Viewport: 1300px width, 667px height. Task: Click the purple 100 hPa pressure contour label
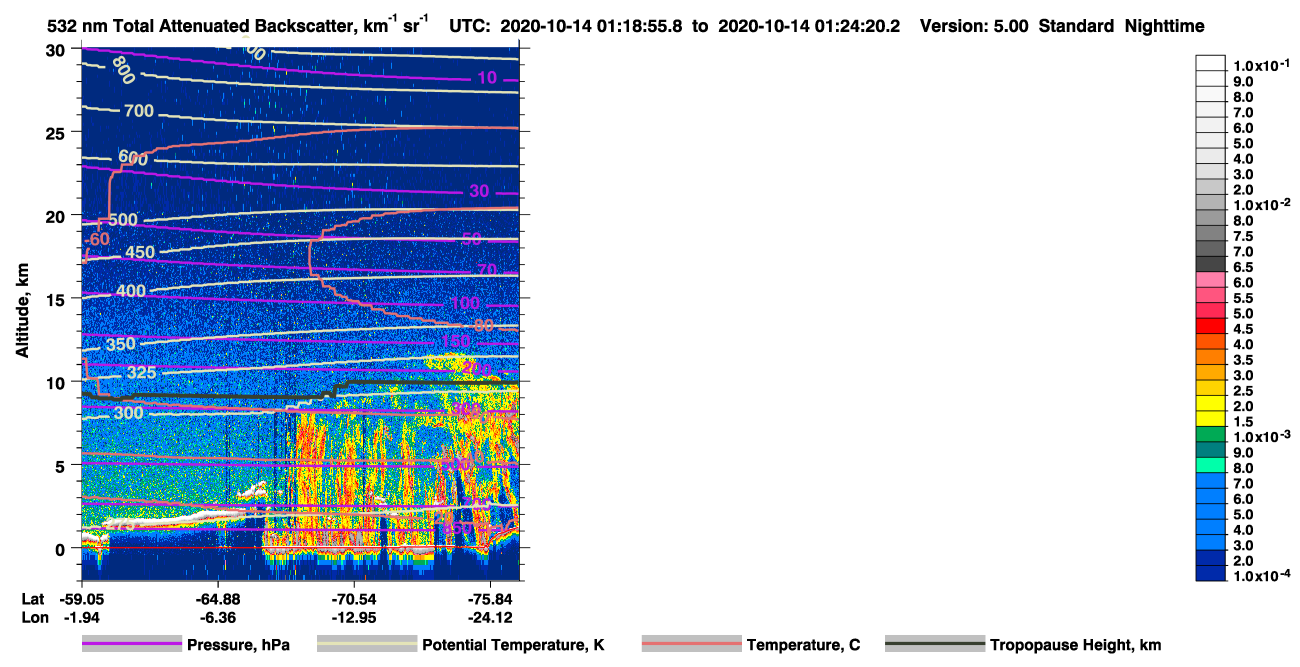coord(465,304)
